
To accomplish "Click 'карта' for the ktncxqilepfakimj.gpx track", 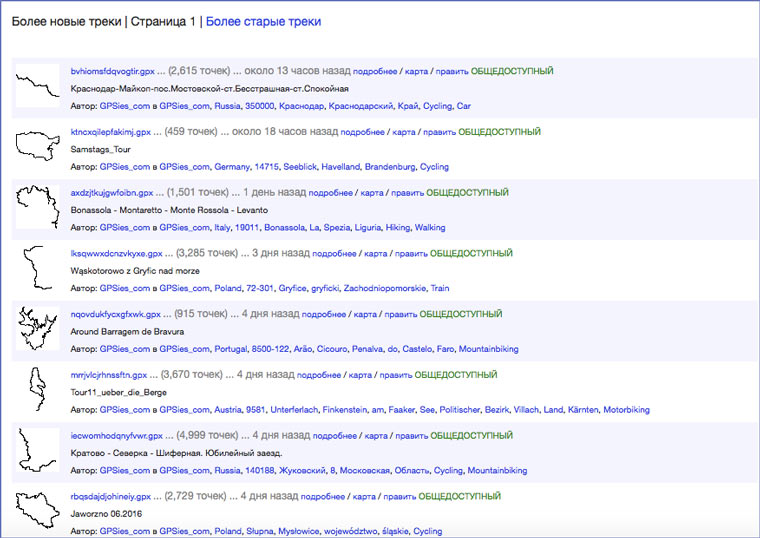I will click(x=404, y=132).
